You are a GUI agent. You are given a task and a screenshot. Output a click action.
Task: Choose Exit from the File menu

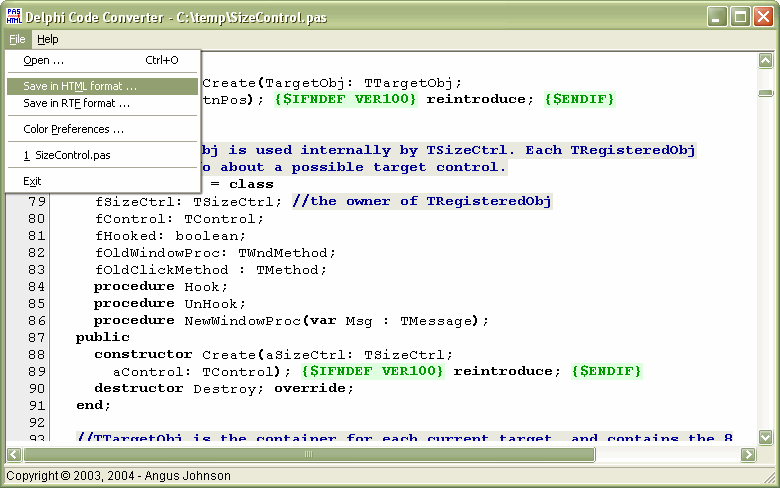tap(102, 181)
